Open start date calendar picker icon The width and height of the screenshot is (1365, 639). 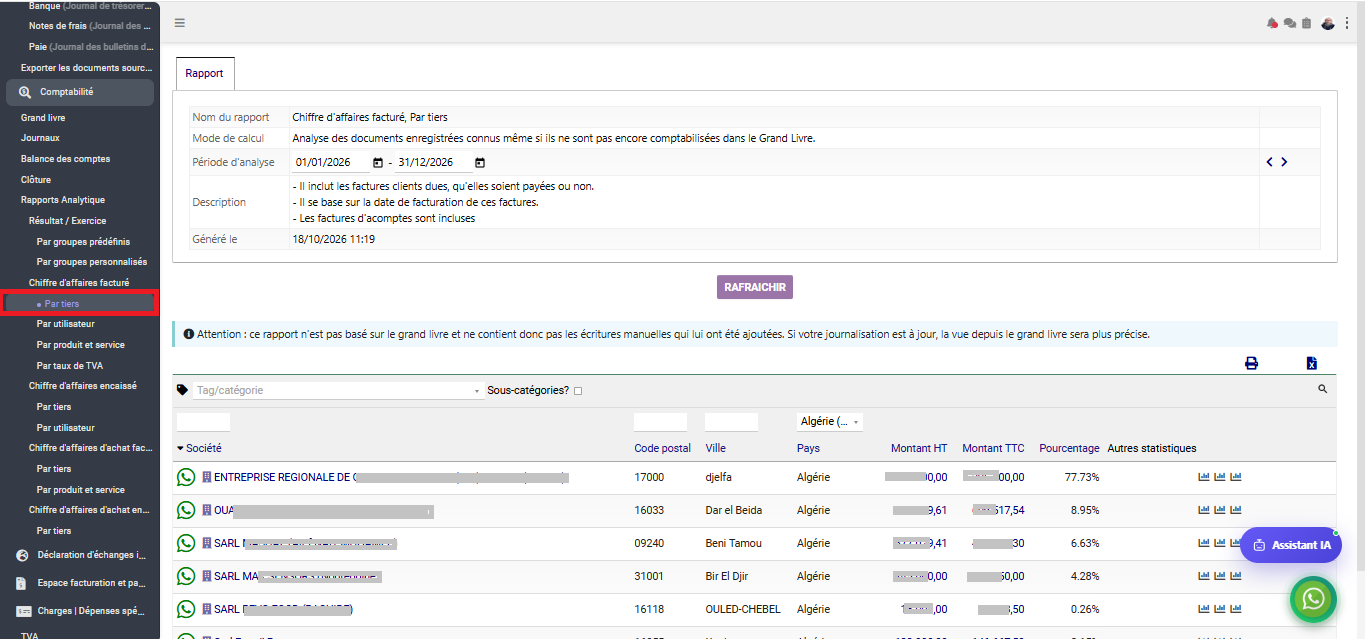378,162
